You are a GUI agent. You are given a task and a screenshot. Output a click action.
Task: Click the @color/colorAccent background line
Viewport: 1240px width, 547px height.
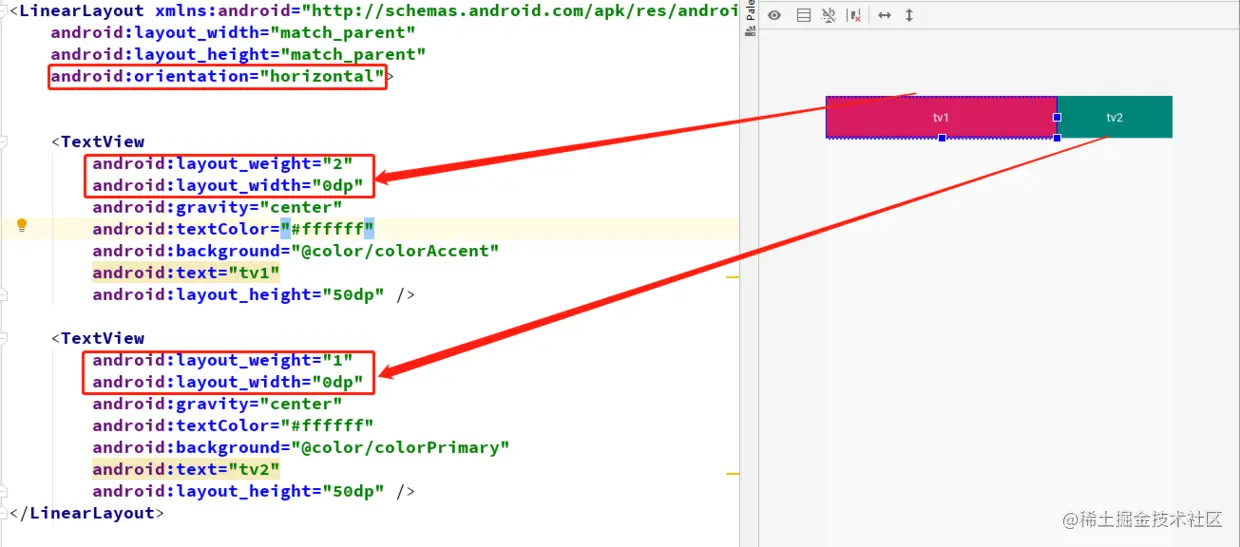tap(296, 251)
